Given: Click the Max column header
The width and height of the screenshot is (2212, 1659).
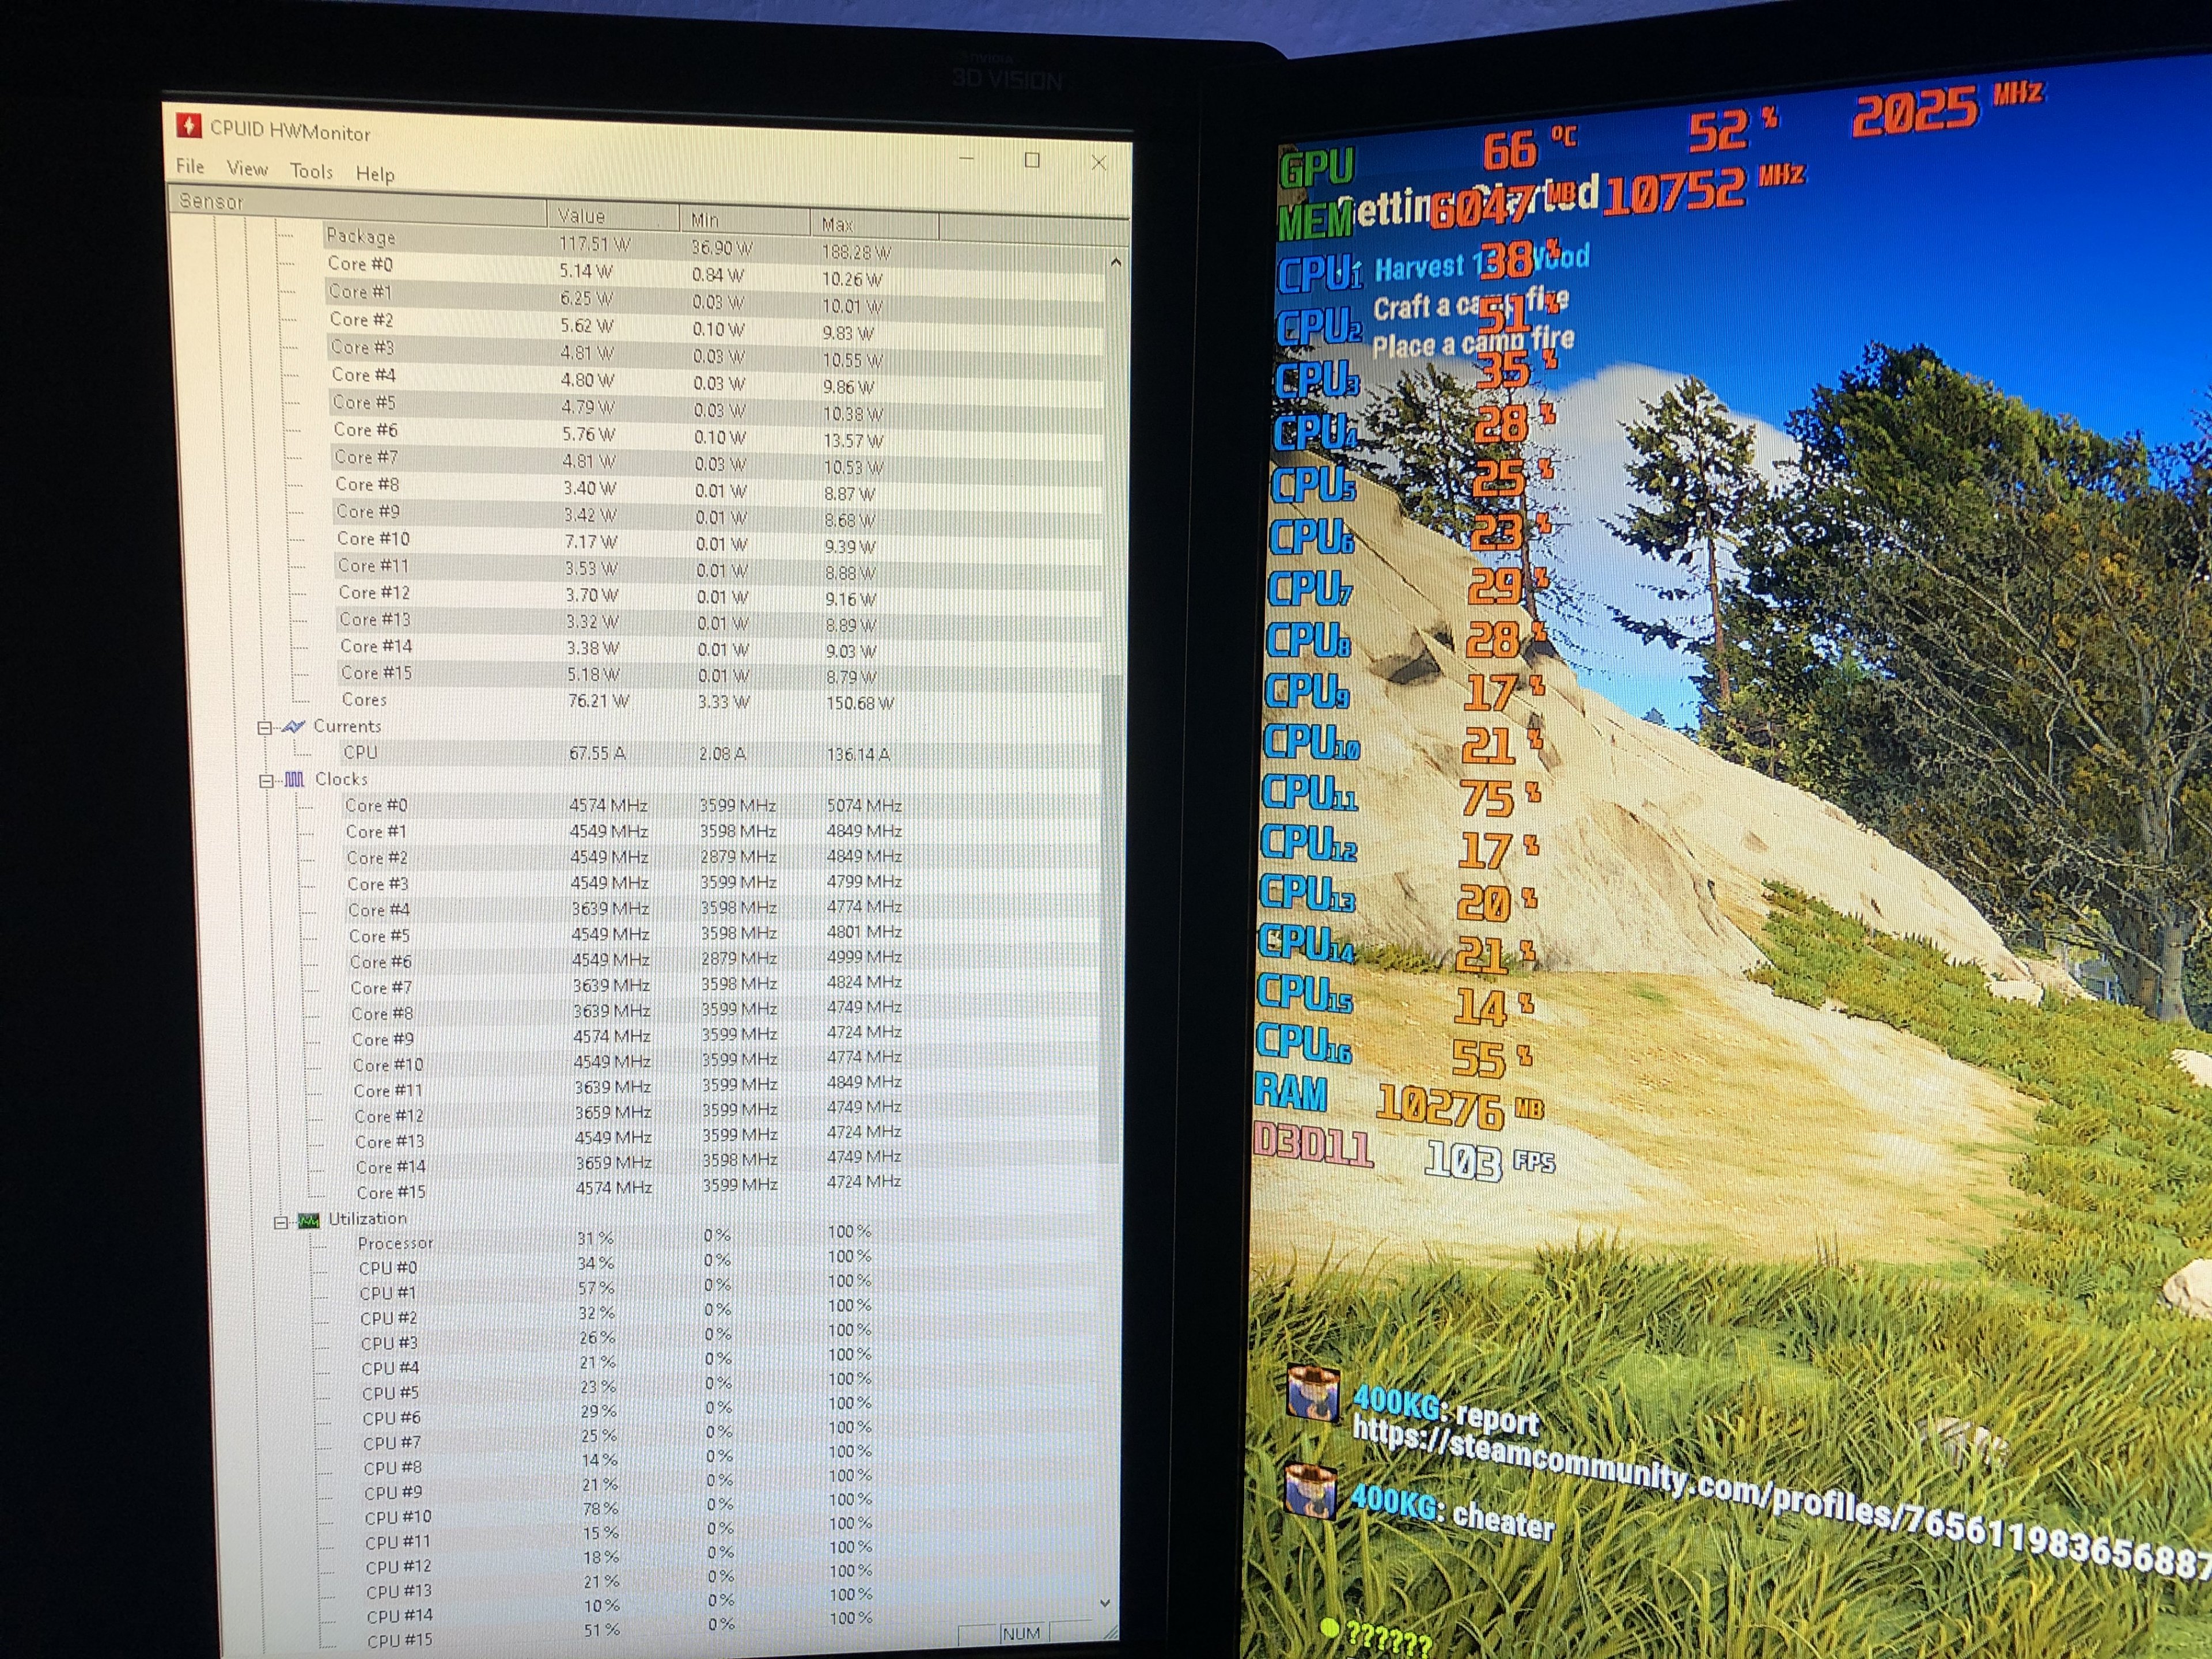Looking at the screenshot, I should 837,224.
